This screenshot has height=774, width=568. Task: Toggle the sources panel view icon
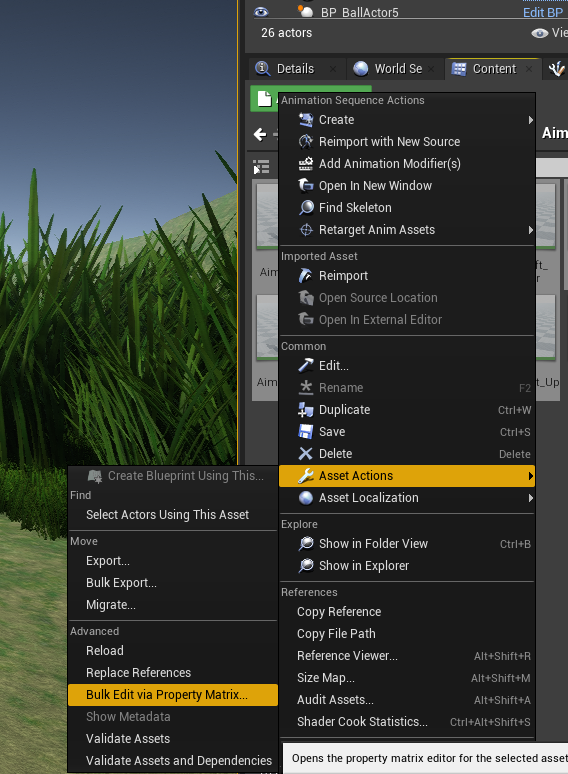click(261, 167)
